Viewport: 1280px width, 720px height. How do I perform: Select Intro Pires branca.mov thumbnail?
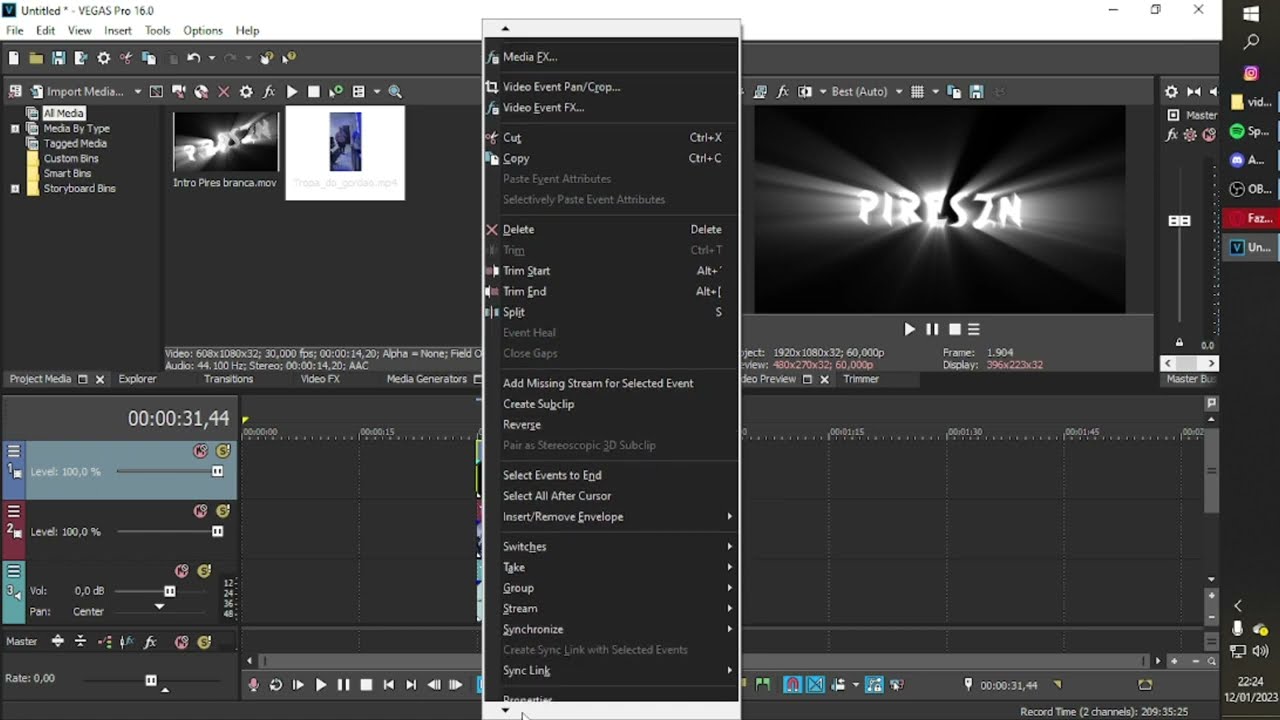[225, 142]
